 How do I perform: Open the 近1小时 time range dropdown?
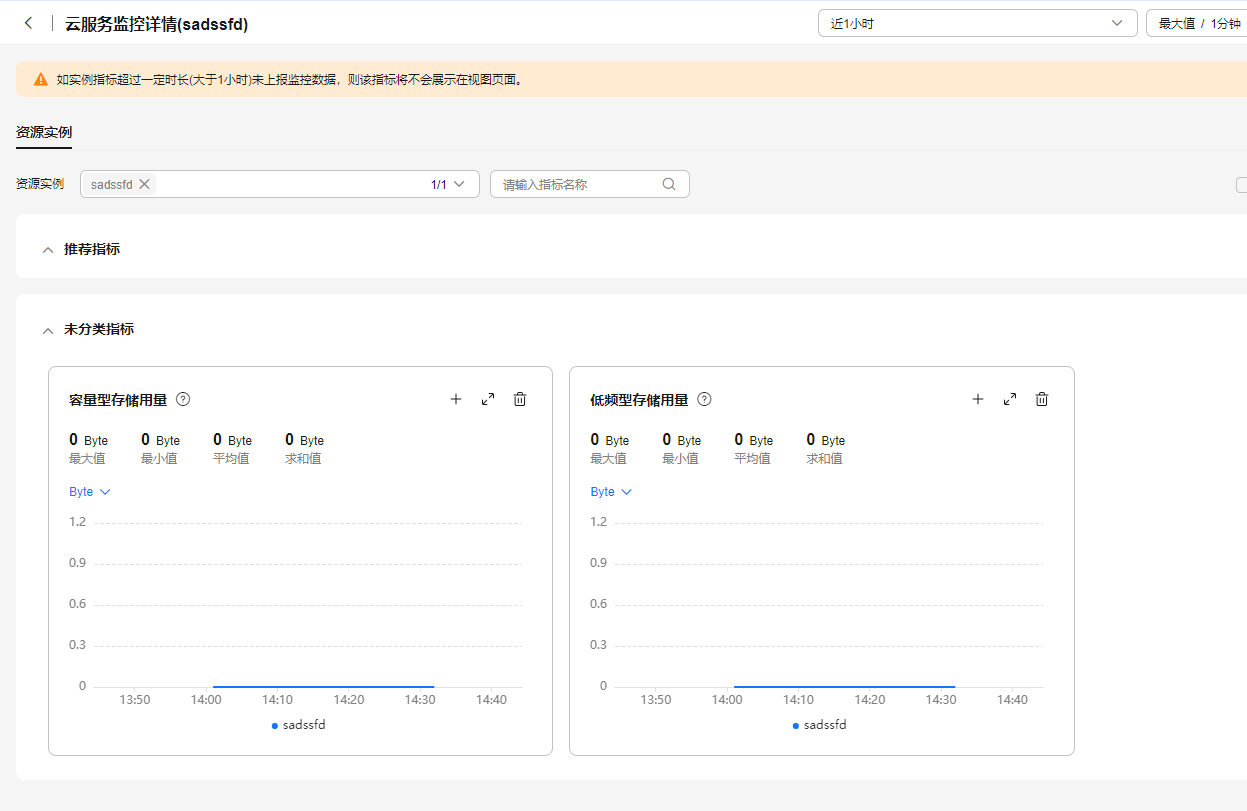coord(977,23)
